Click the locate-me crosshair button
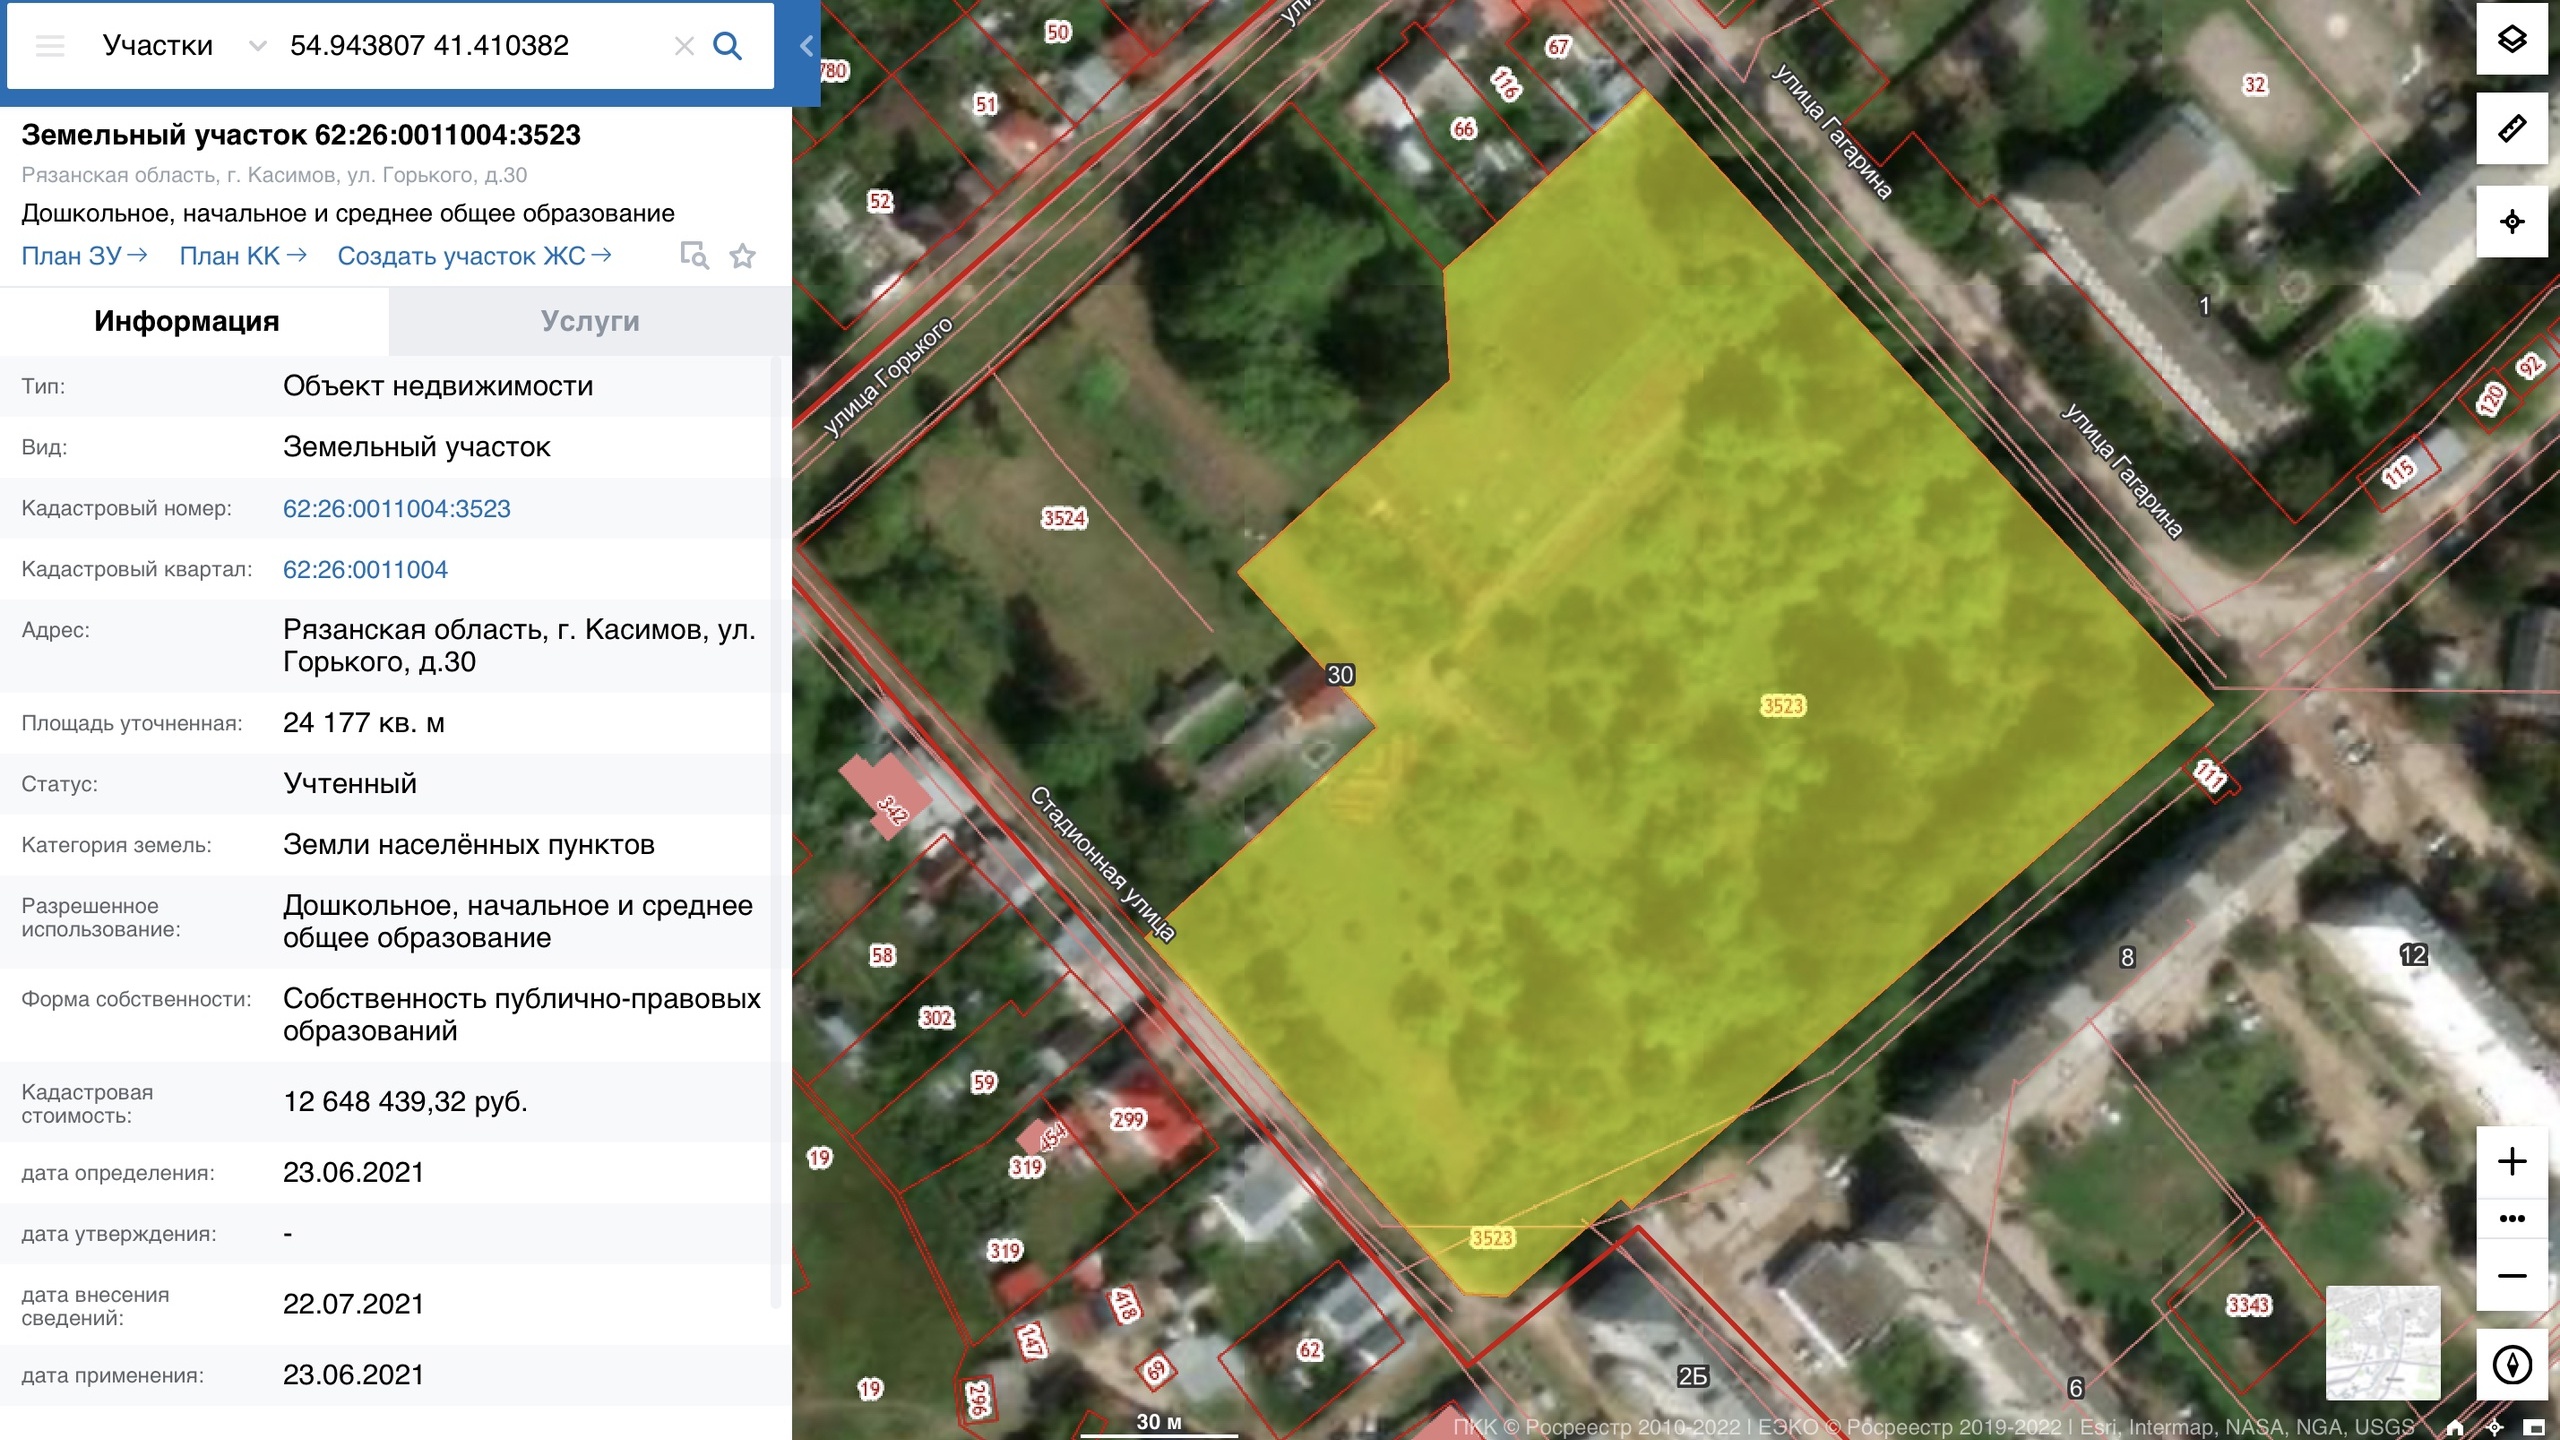Image resolution: width=2560 pixels, height=1440 pixels. click(x=2511, y=221)
